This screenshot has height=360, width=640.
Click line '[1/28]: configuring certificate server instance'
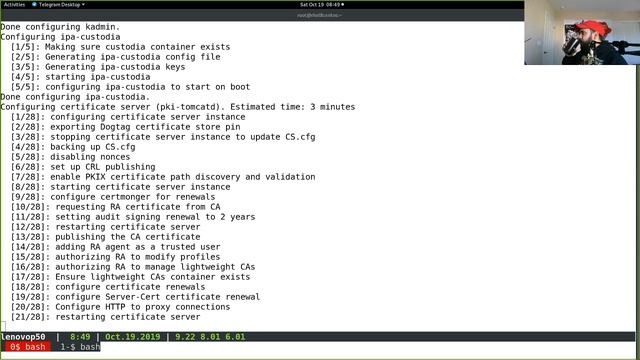(128, 117)
